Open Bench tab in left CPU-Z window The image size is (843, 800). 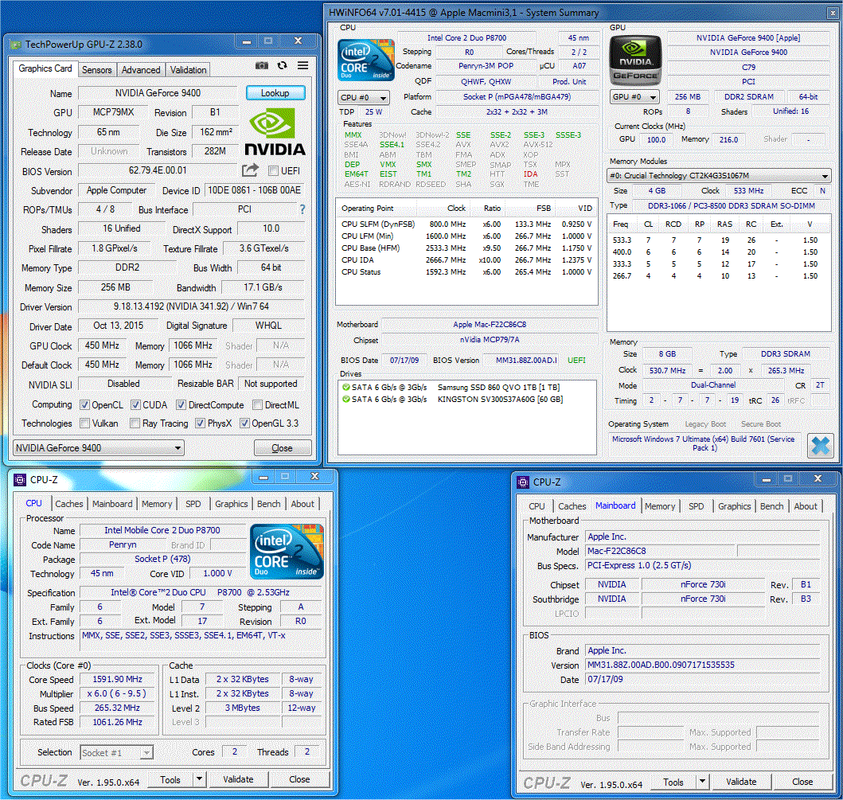(268, 504)
